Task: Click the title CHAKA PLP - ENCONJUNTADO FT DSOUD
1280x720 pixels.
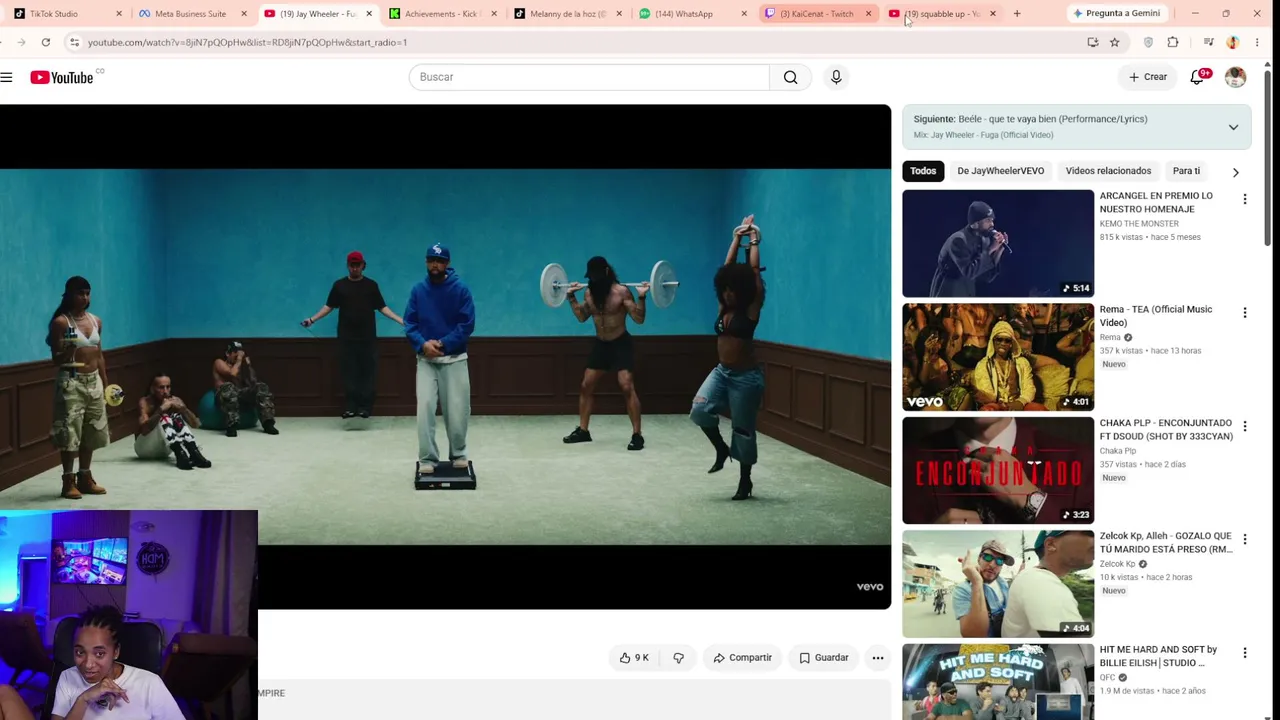Action: [x=1166, y=430]
